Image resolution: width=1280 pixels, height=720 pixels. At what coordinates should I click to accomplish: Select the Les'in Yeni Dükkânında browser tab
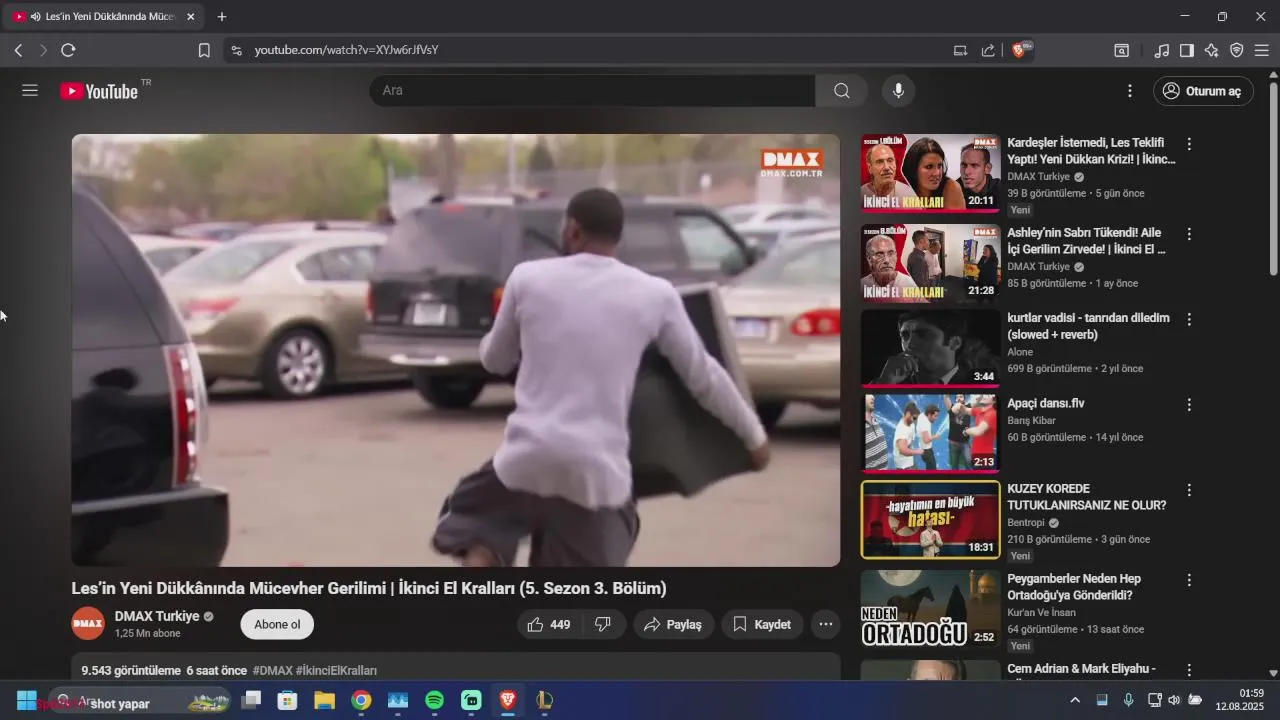[103, 17]
